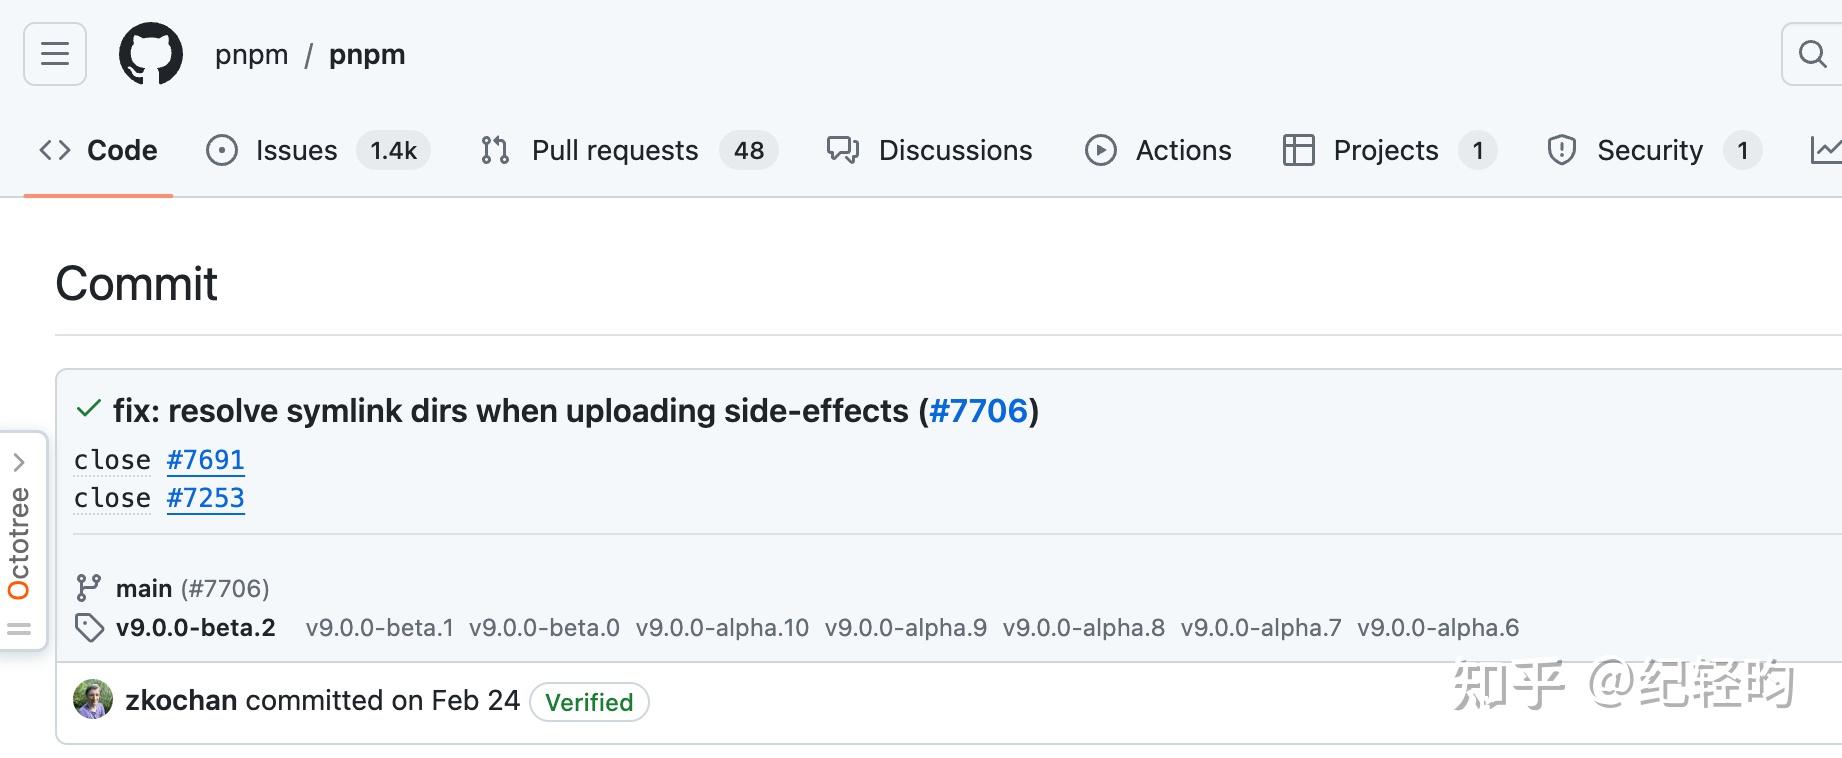Click the git branch icon beside main

(x=89, y=588)
